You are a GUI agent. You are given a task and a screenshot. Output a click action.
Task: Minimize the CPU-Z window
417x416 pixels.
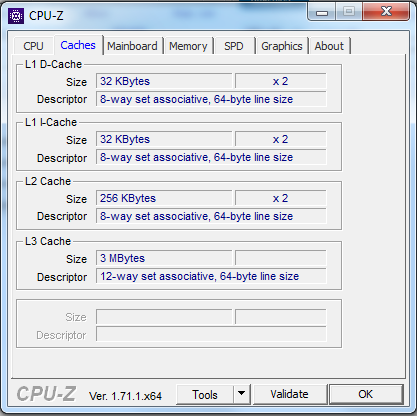322,12
